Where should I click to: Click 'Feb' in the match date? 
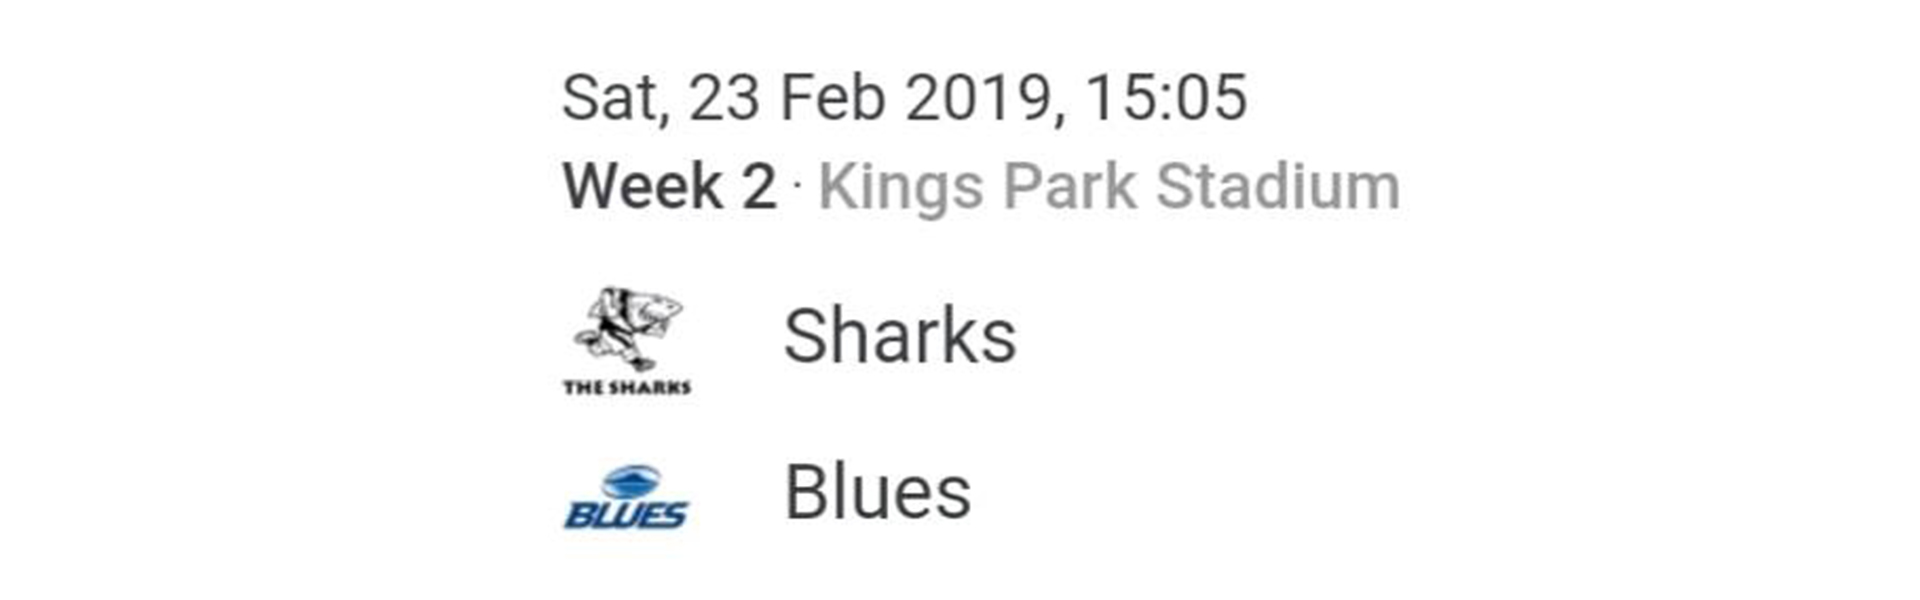point(832,98)
